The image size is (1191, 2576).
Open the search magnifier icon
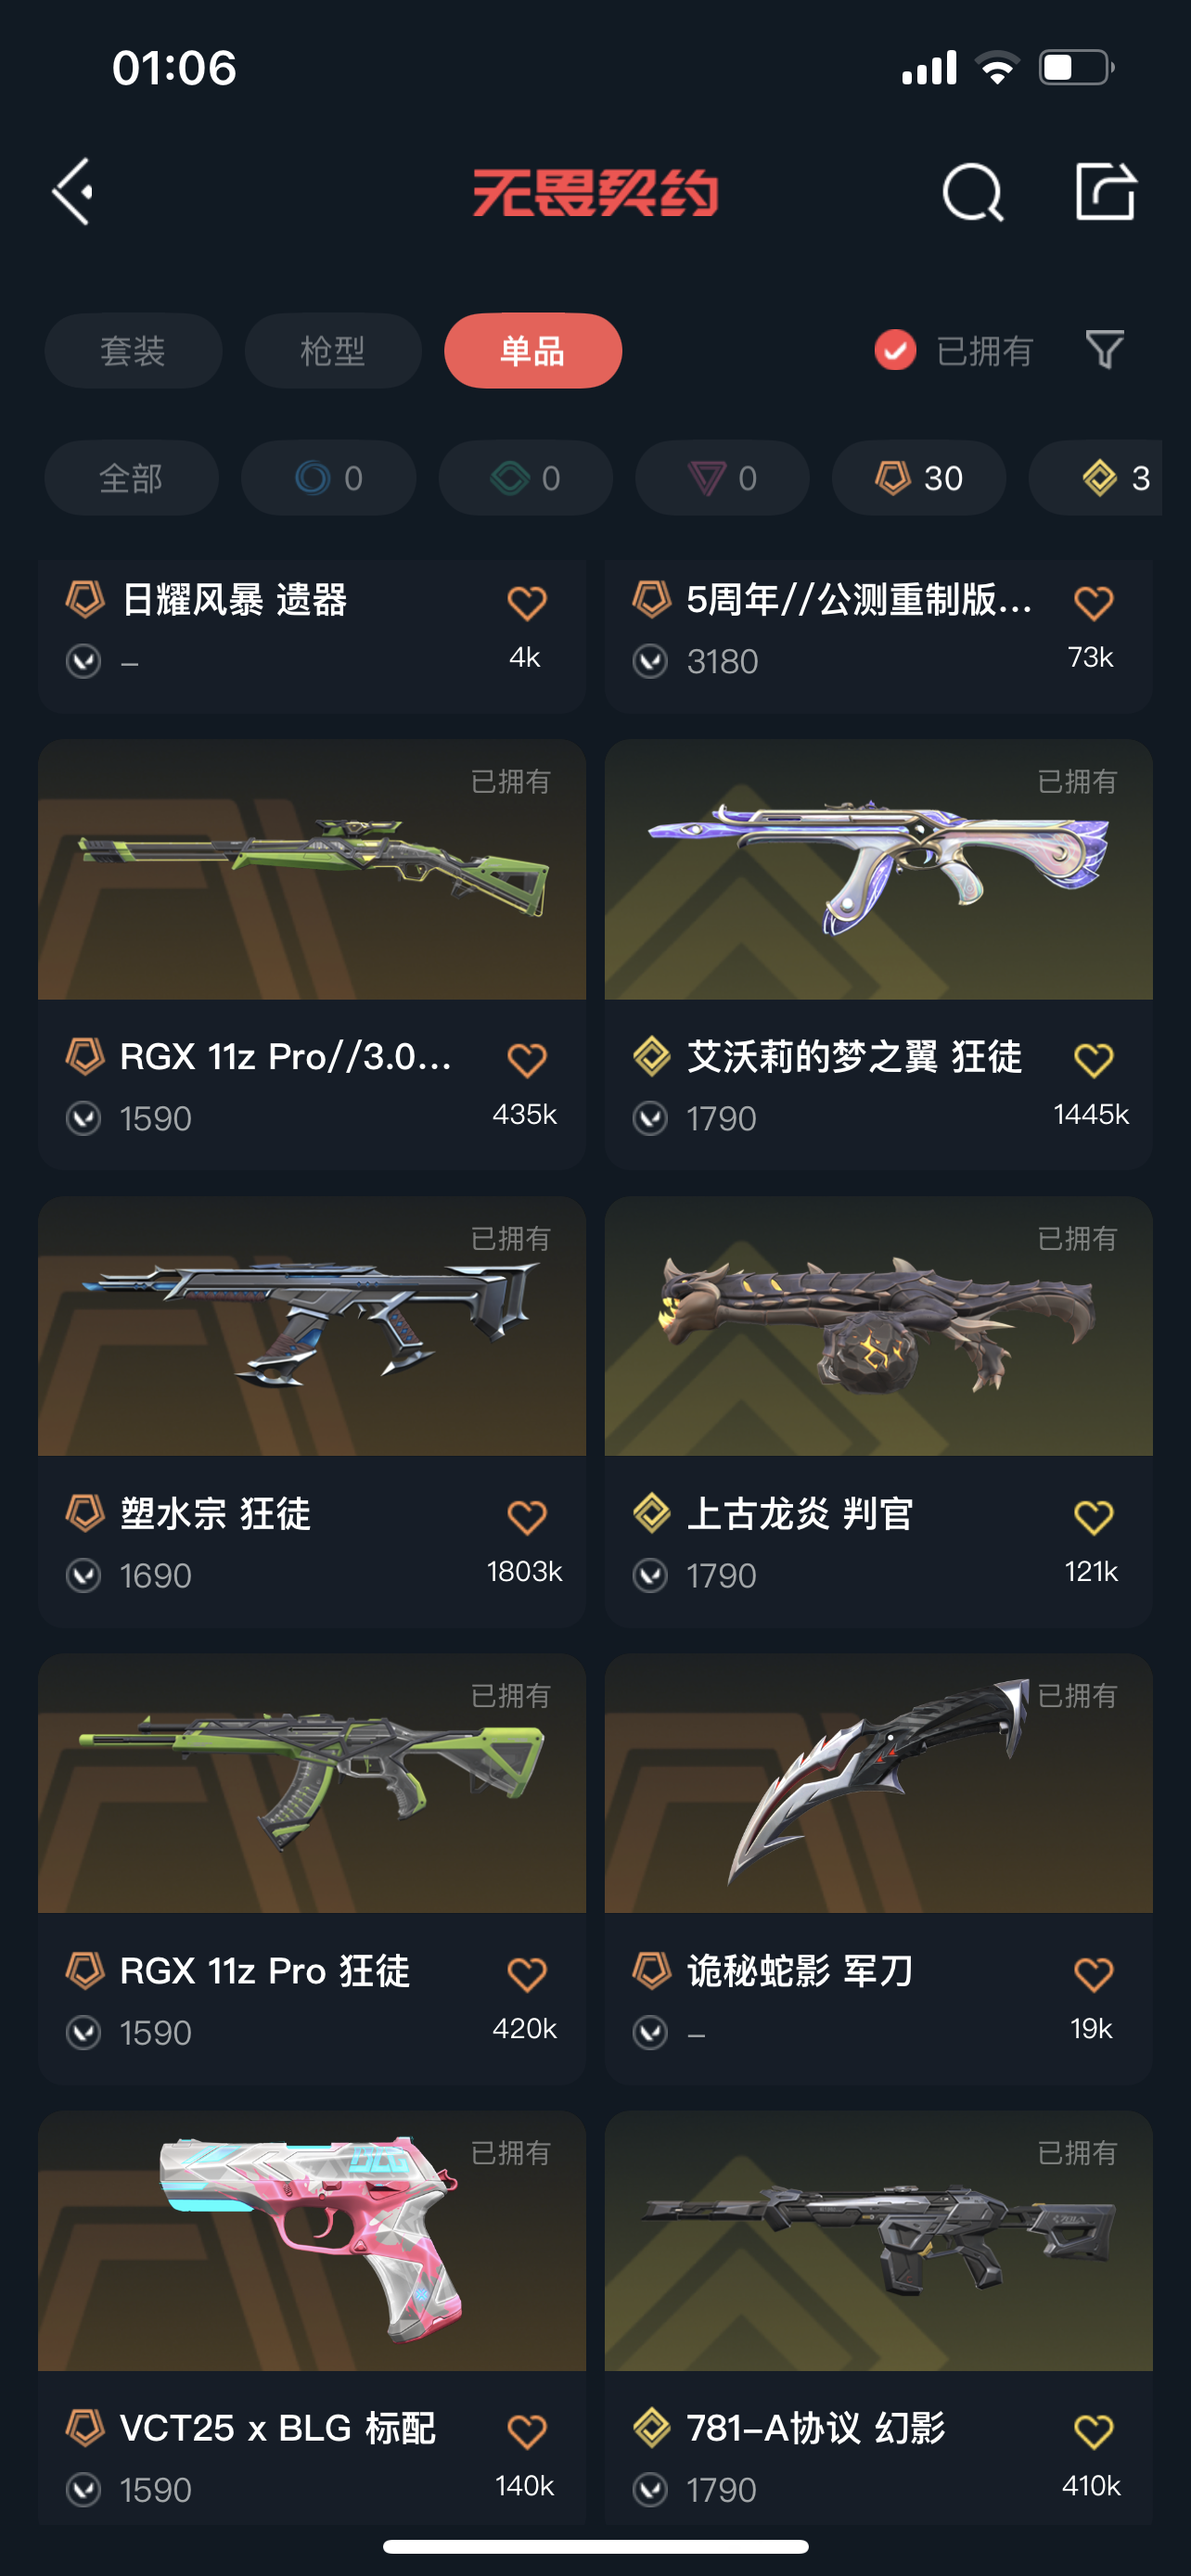[972, 191]
